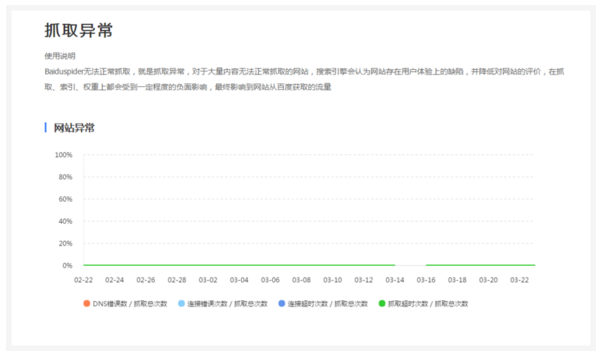Toggle the green 抓取超时次数 legend dot

pos(382,303)
